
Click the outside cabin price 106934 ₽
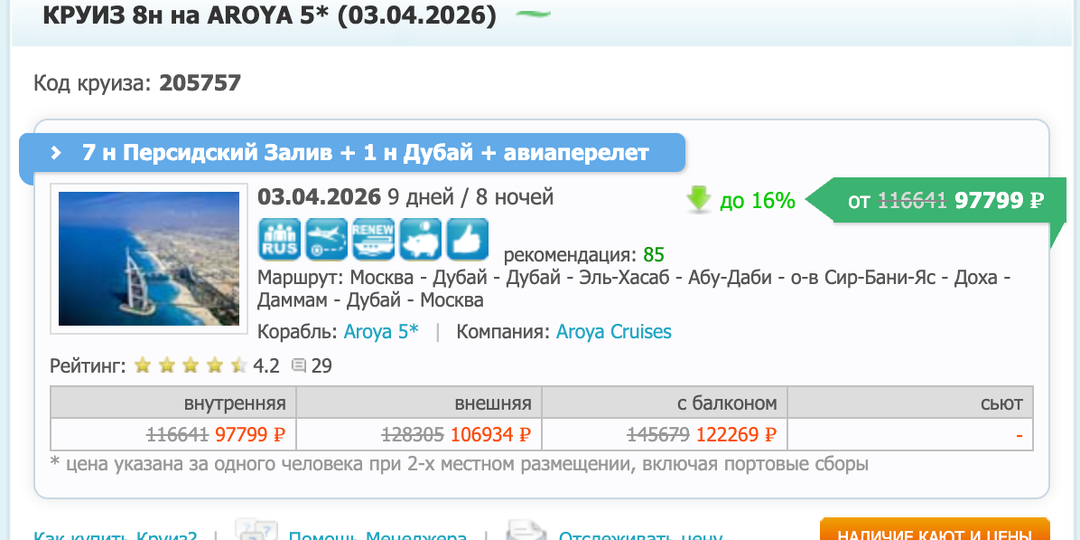pos(491,435)
